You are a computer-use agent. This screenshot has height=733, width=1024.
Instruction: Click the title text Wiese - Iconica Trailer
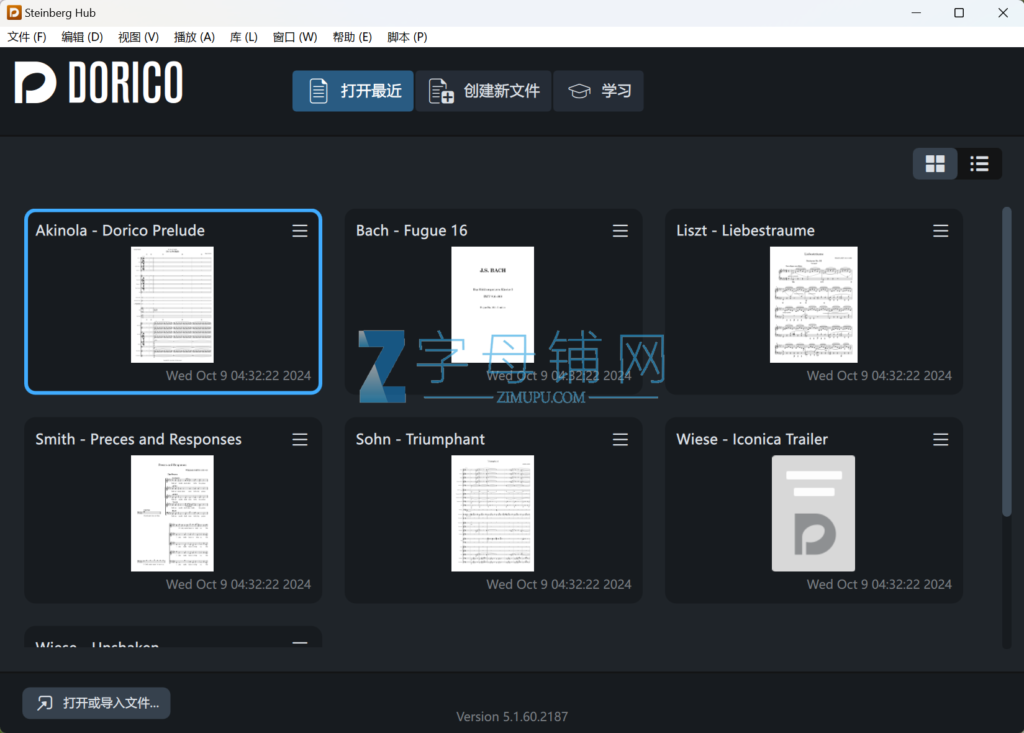[x=752, y=440]
